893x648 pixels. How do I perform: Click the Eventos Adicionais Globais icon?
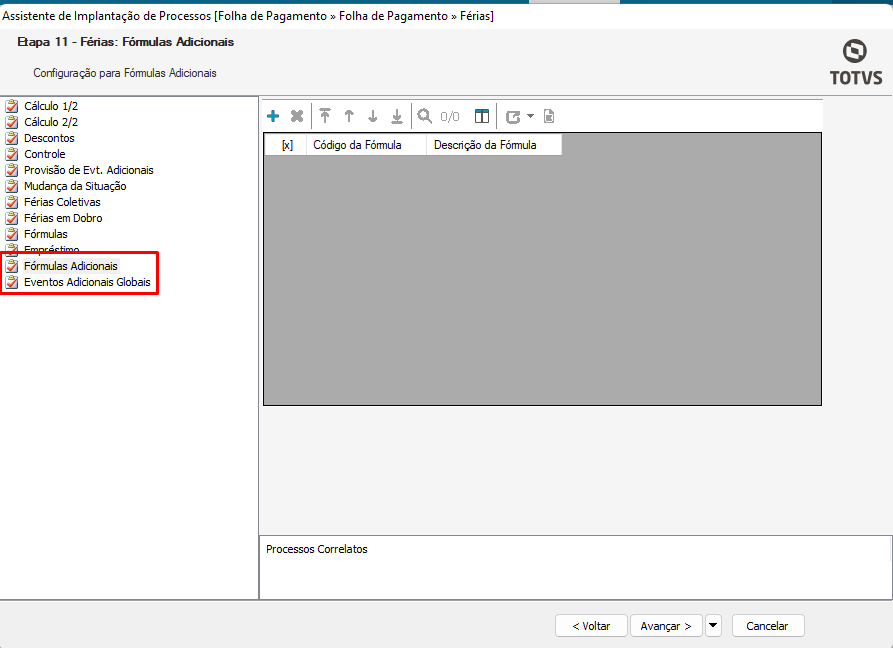click(x=11, y=282)
